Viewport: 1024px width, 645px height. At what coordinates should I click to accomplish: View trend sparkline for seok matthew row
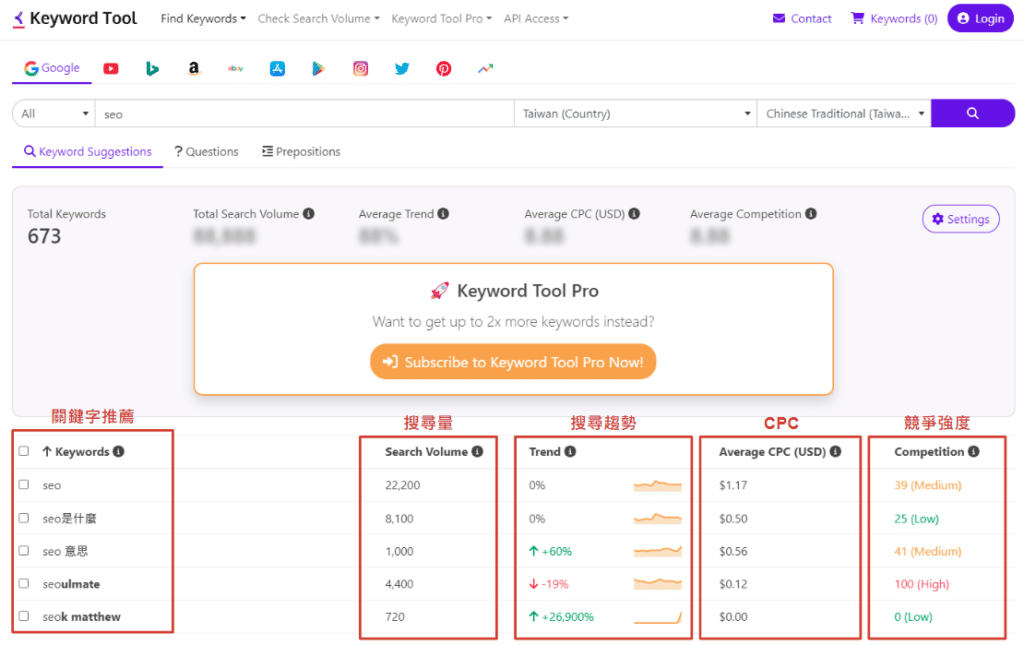pyautogui.click(x=658, y=617)
